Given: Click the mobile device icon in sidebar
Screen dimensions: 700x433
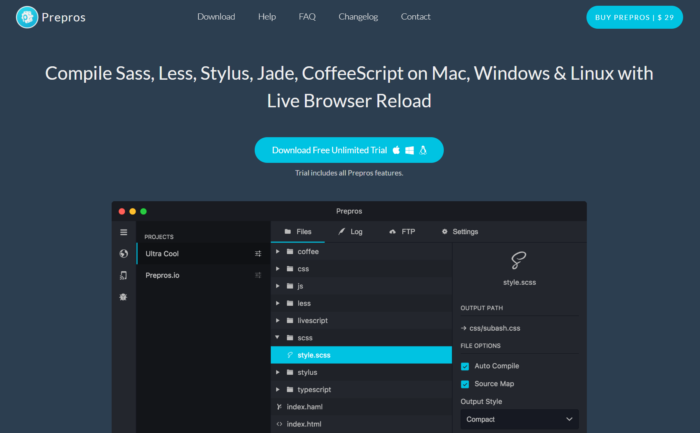Looking at the screenshot, I should pos(123,275).
